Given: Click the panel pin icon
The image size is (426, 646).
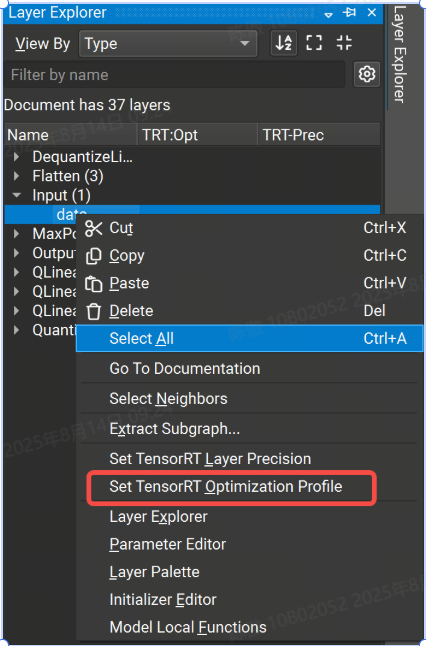Looking at the screenshot, I should pos(349,13).
